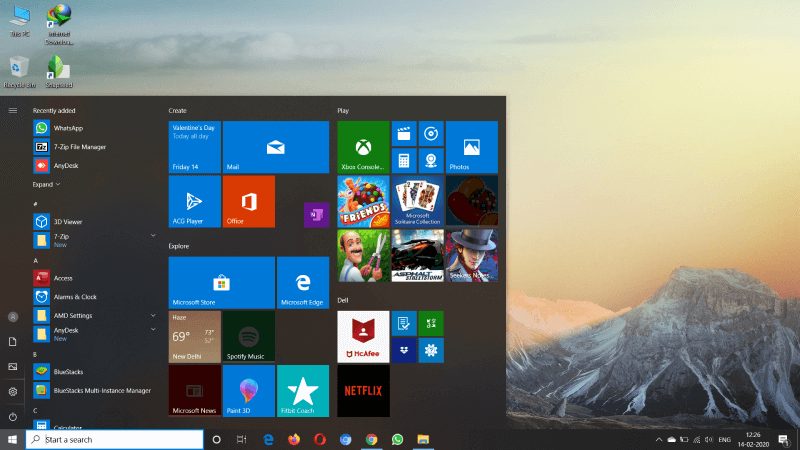The image size is (800, 450).
Task: Open File Explorer from the taskbar
Action: (x=423, y=439)
